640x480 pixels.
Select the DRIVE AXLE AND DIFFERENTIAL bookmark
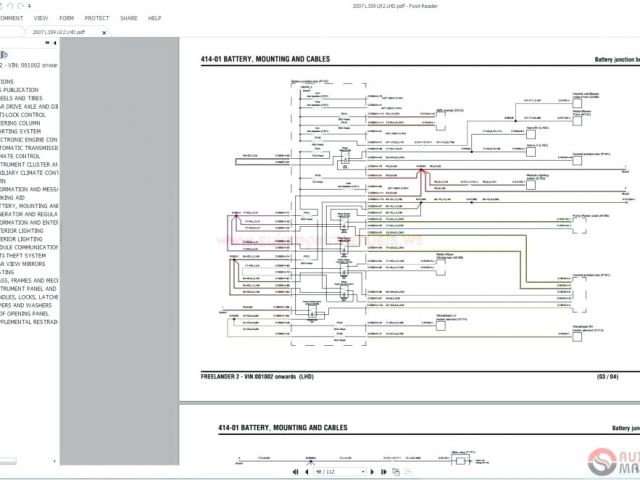point(30,106)
